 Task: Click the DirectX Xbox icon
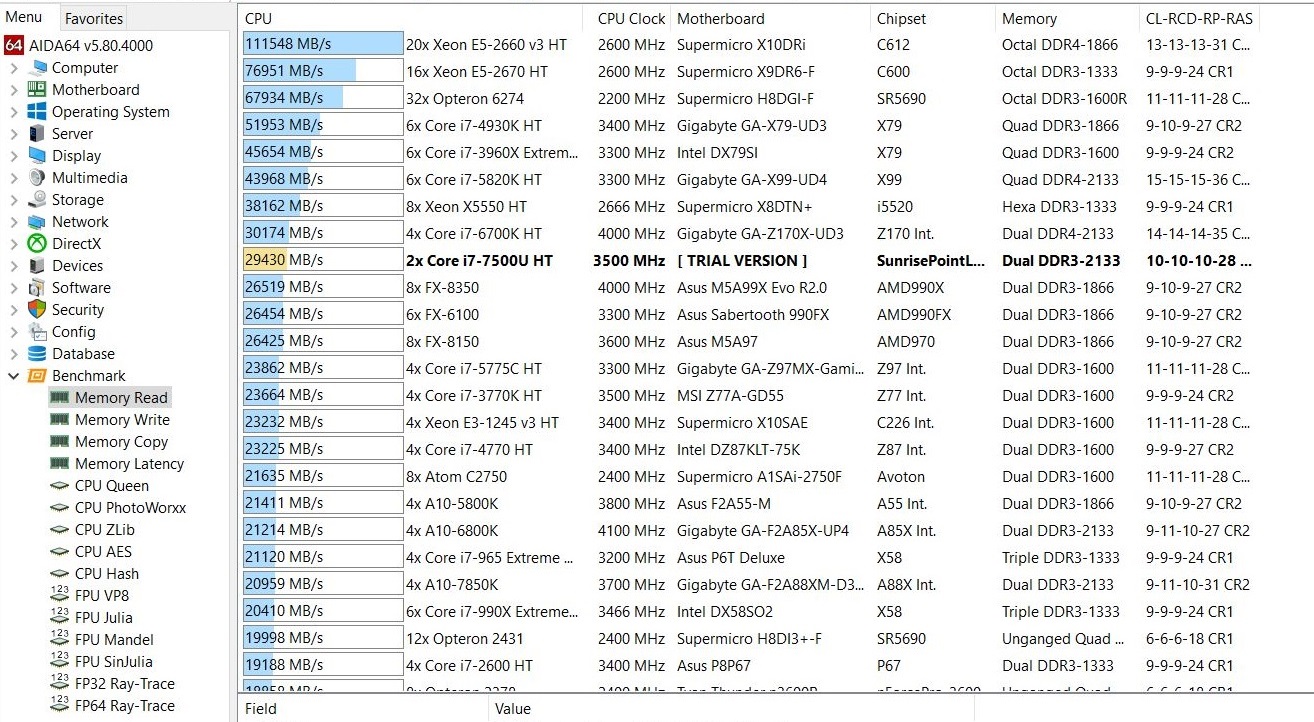point(38,244)
